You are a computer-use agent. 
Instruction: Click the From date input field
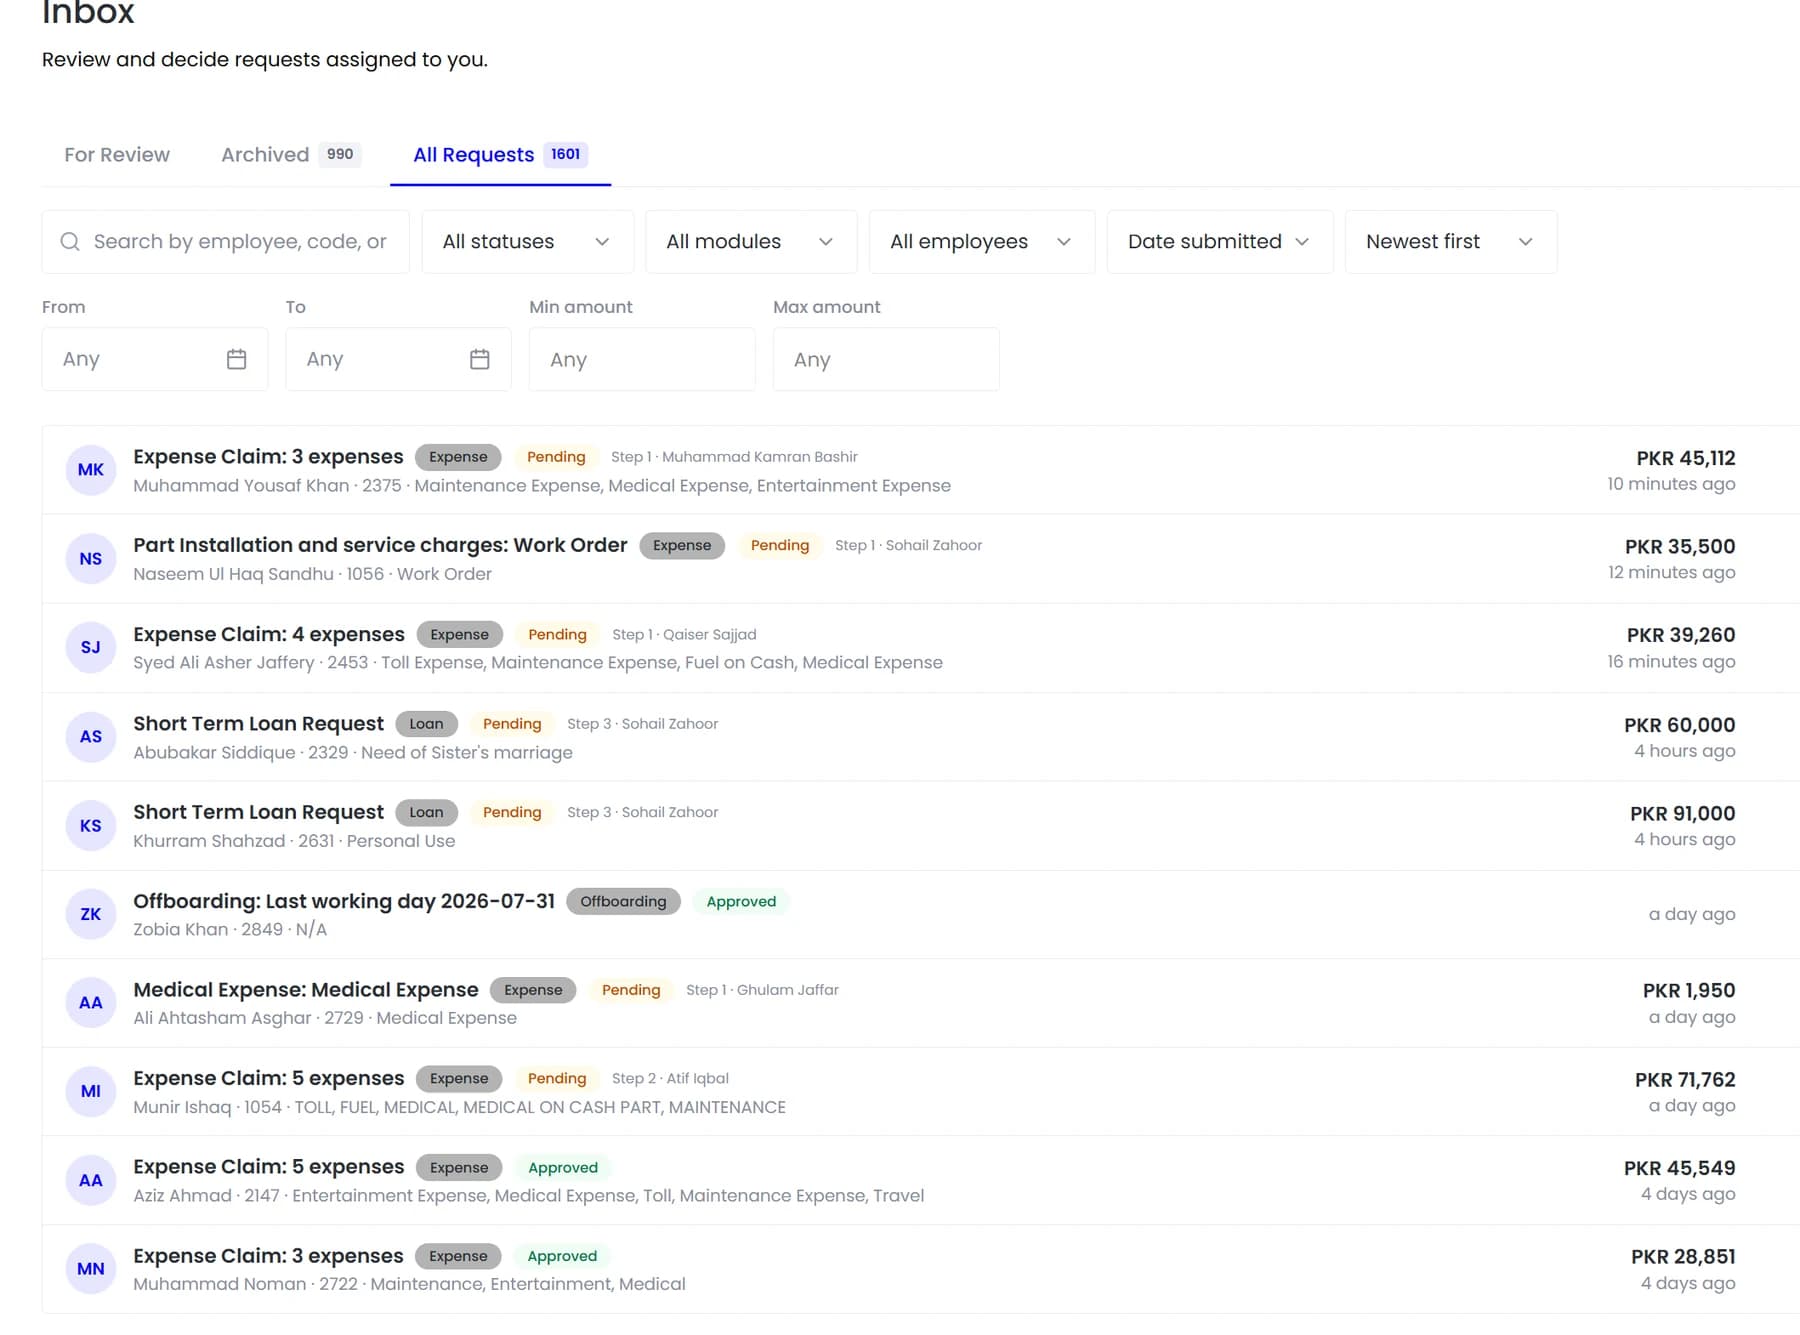(x=155, y=359)
